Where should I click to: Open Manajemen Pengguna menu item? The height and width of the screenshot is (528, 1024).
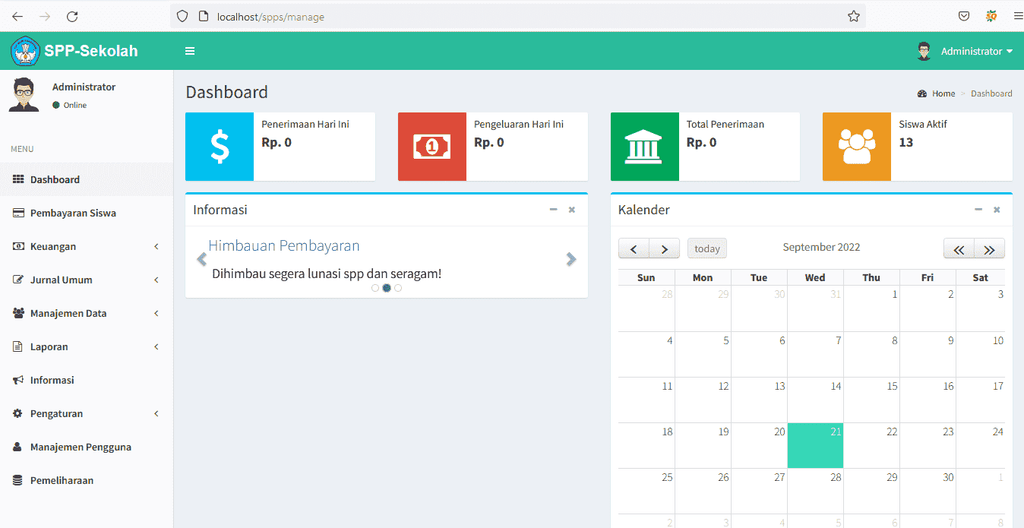click(86, 447)
